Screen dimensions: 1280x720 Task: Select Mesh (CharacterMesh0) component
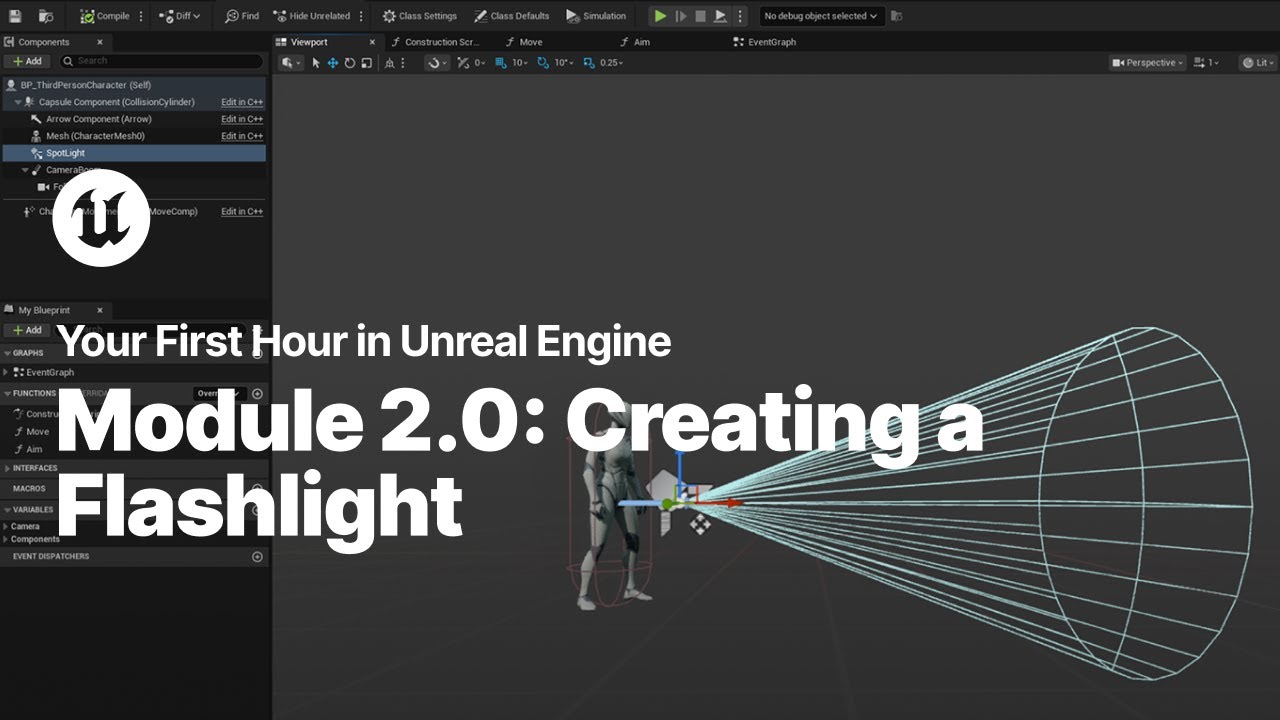(x=133, y=136)
